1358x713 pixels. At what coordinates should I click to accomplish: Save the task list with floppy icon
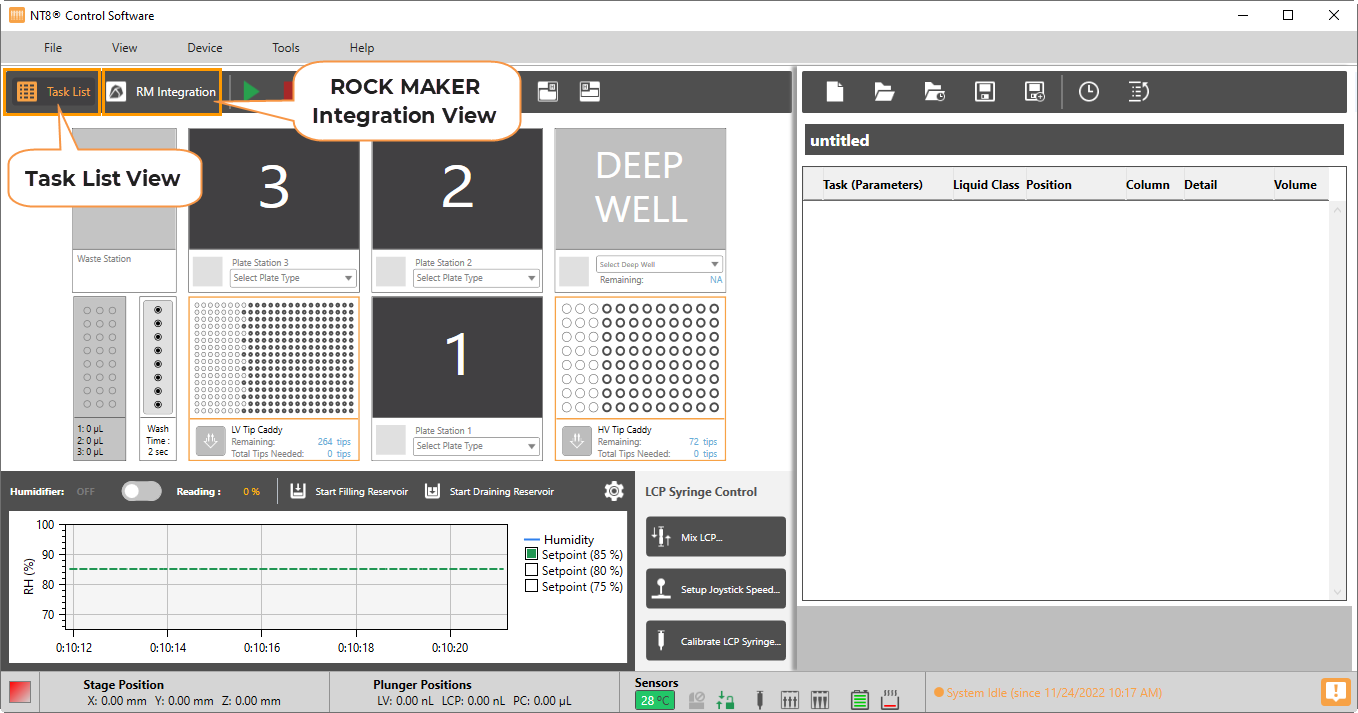coord(985,92)
